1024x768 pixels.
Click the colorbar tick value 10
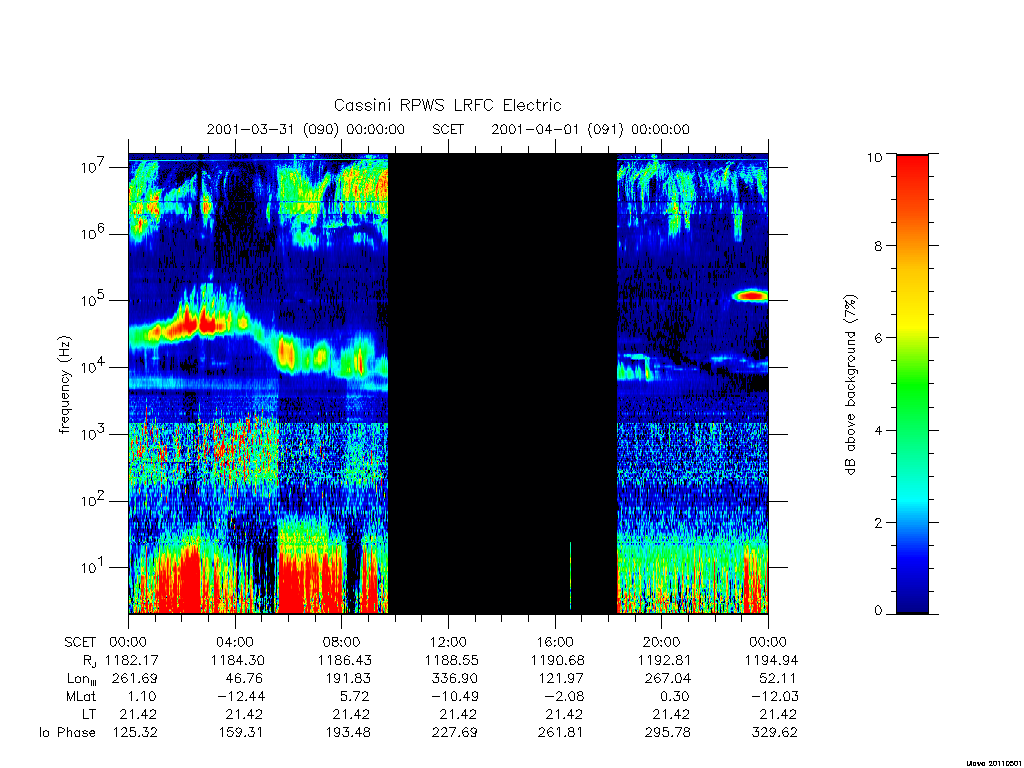pyautogui.click(x=874, y=157)
